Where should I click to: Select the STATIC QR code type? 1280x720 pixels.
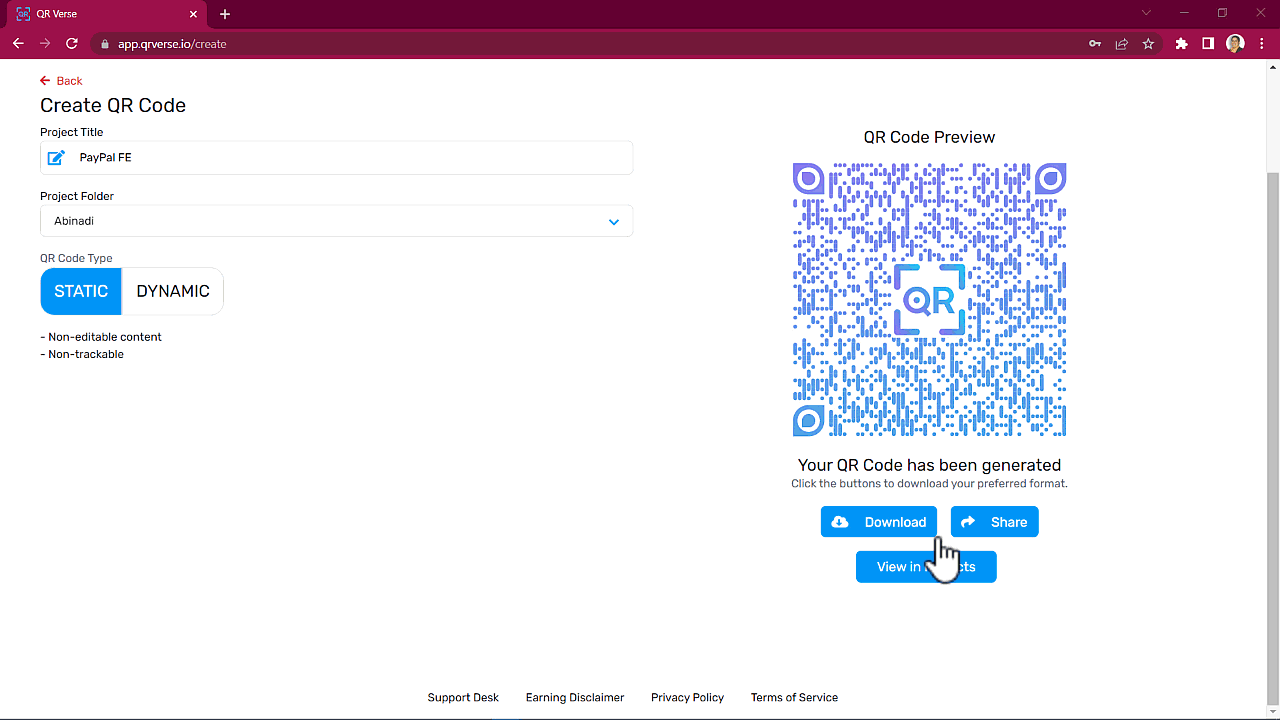coord(81,291)
